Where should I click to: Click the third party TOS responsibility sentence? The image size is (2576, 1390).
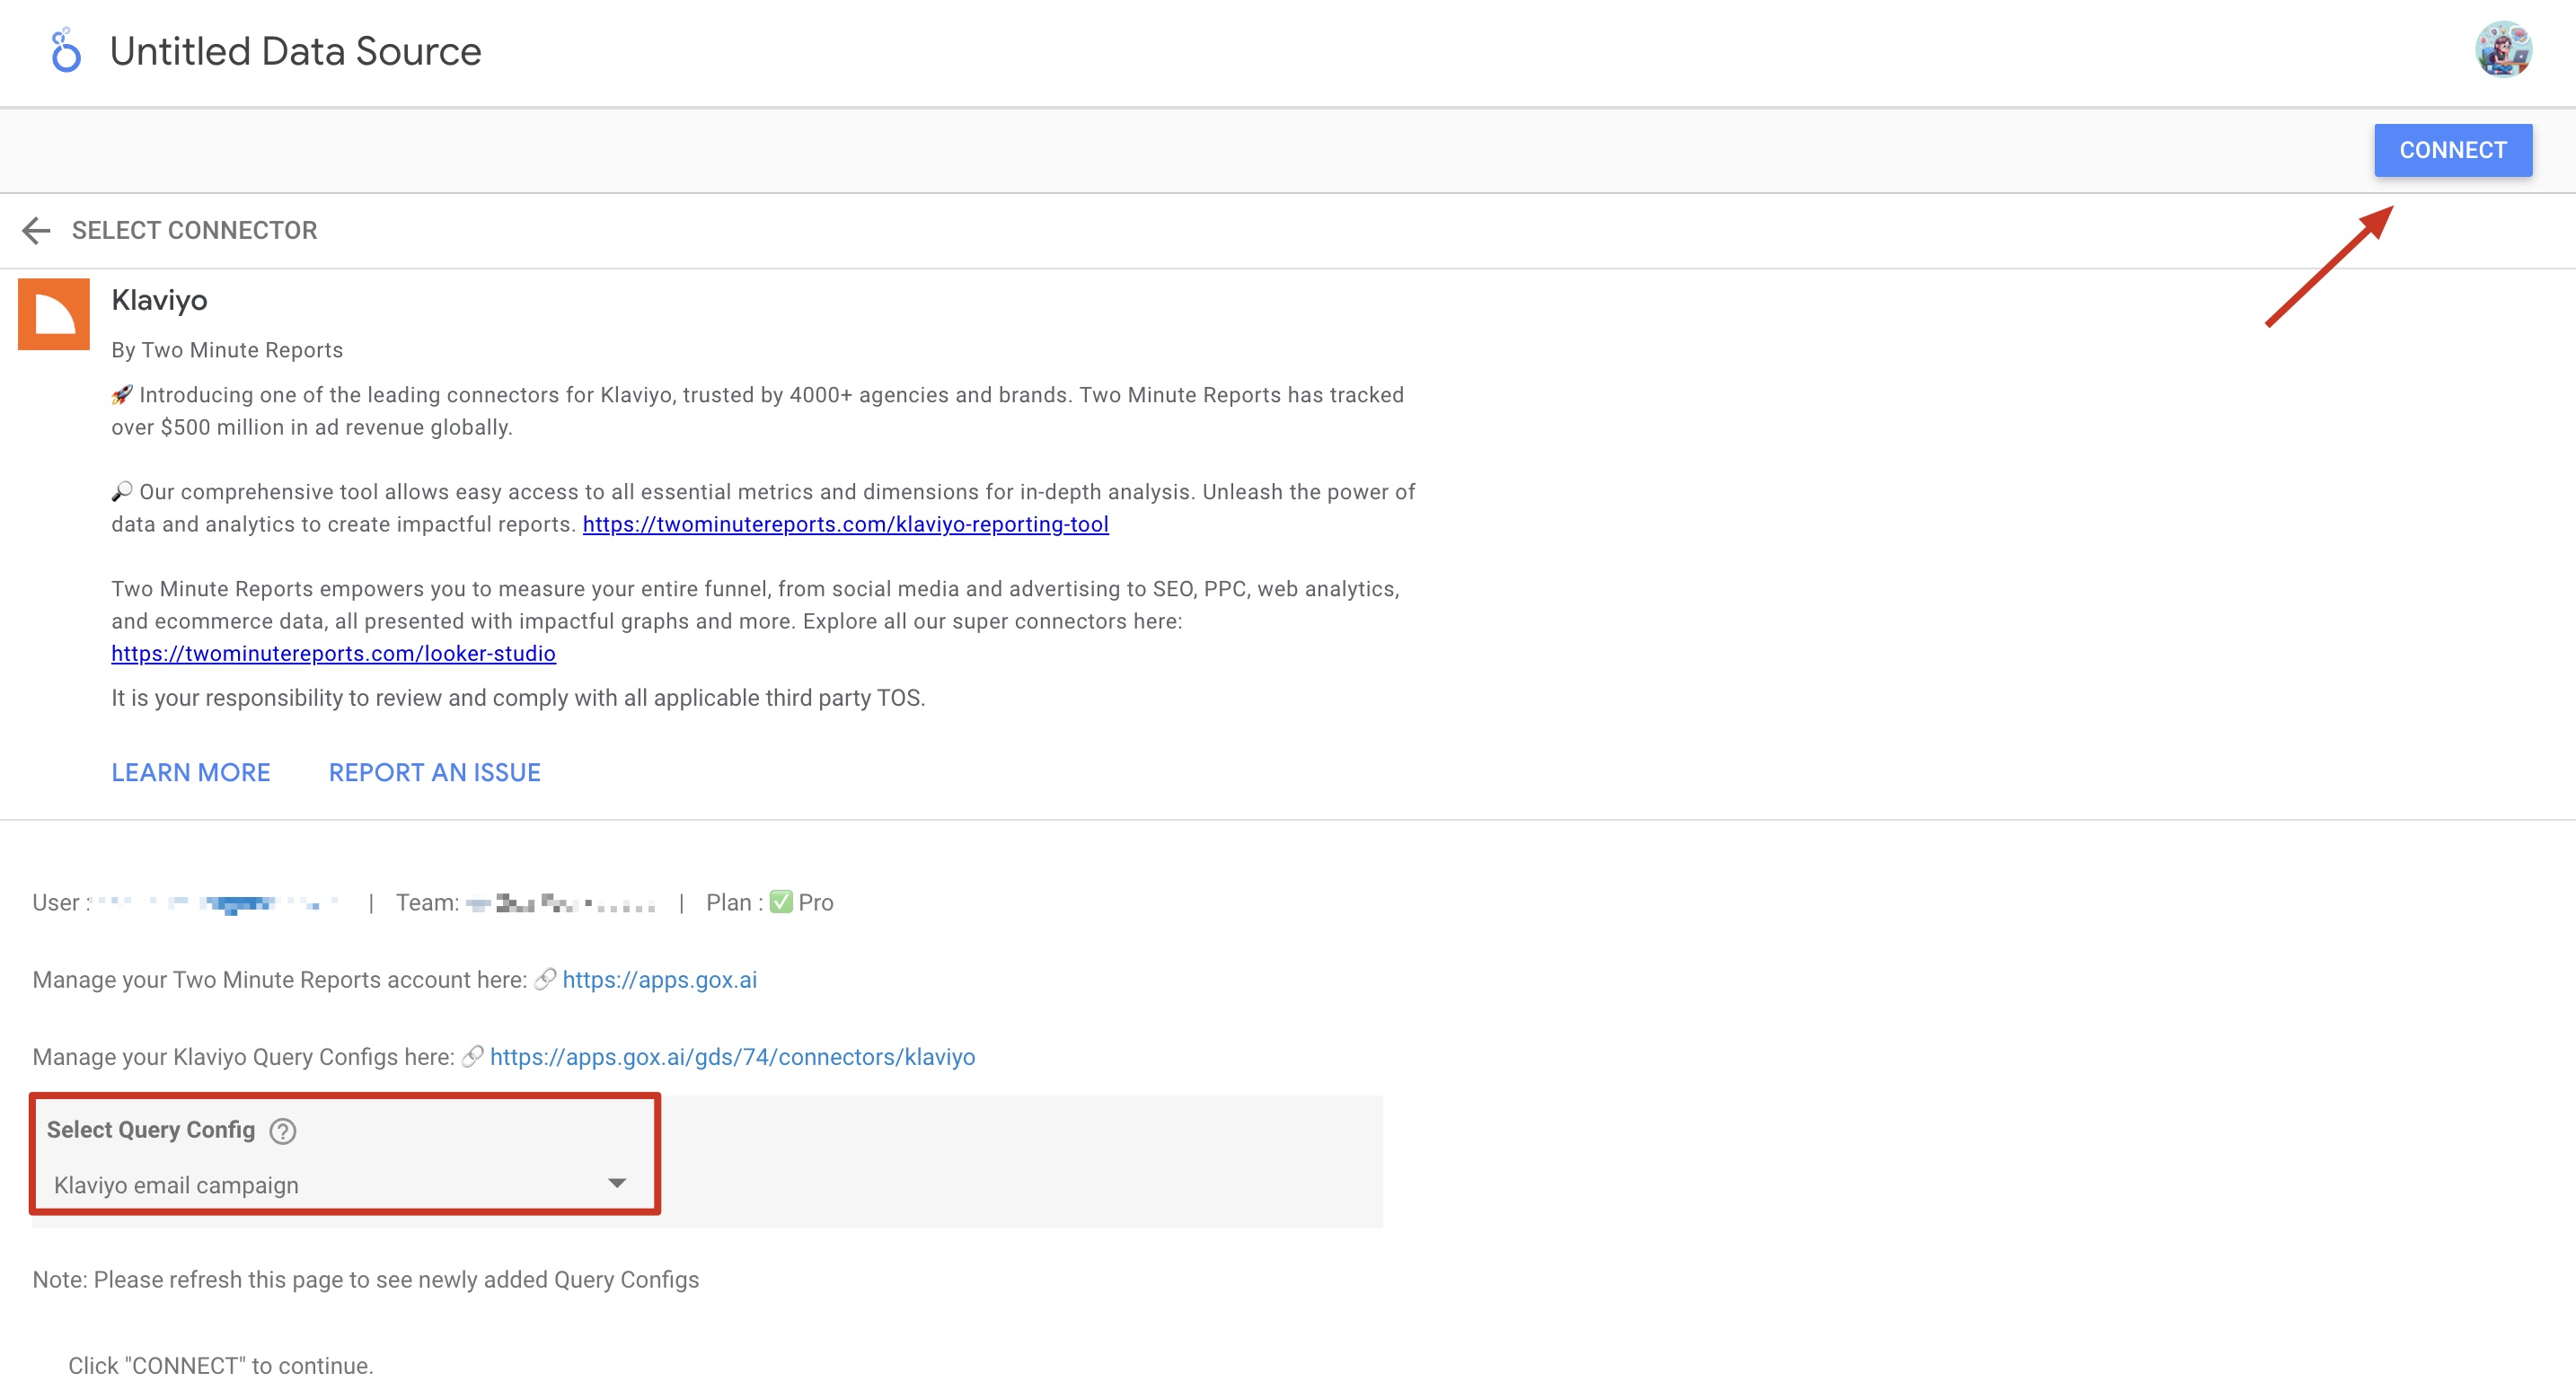pyautogui.click(x=518, y=698)
